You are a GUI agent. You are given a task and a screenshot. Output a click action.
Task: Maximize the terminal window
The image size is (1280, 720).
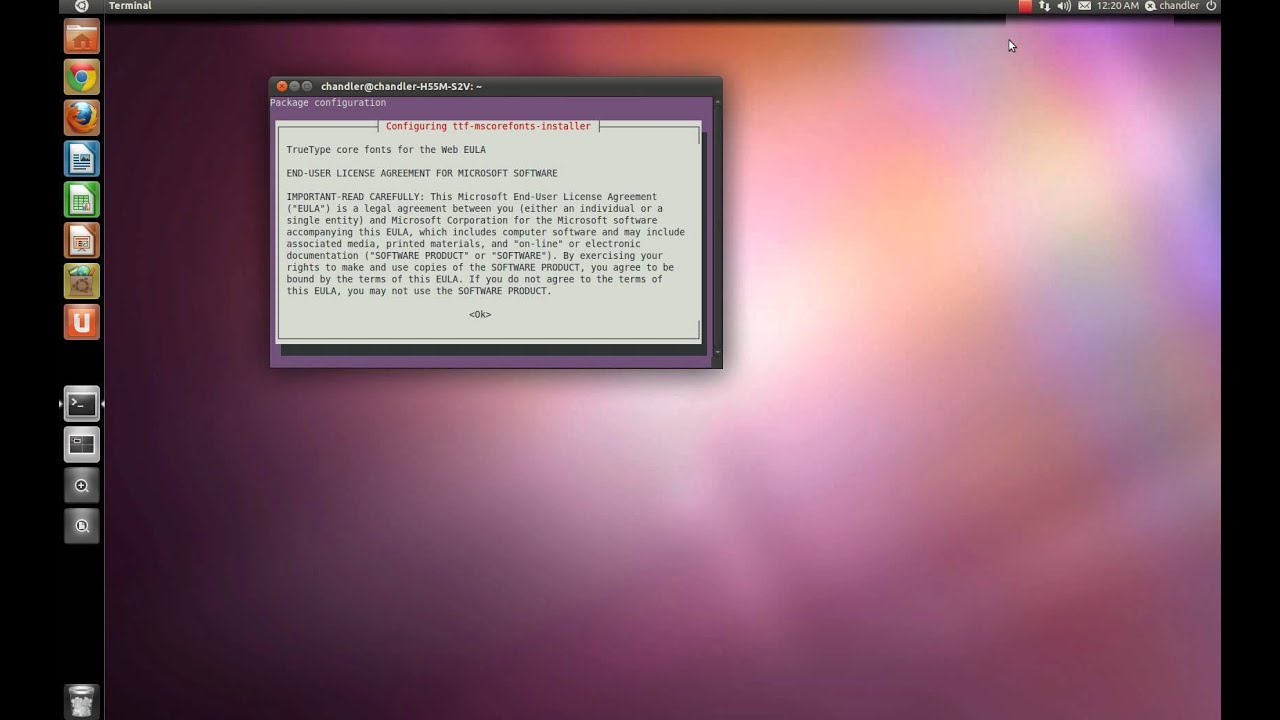307,87
